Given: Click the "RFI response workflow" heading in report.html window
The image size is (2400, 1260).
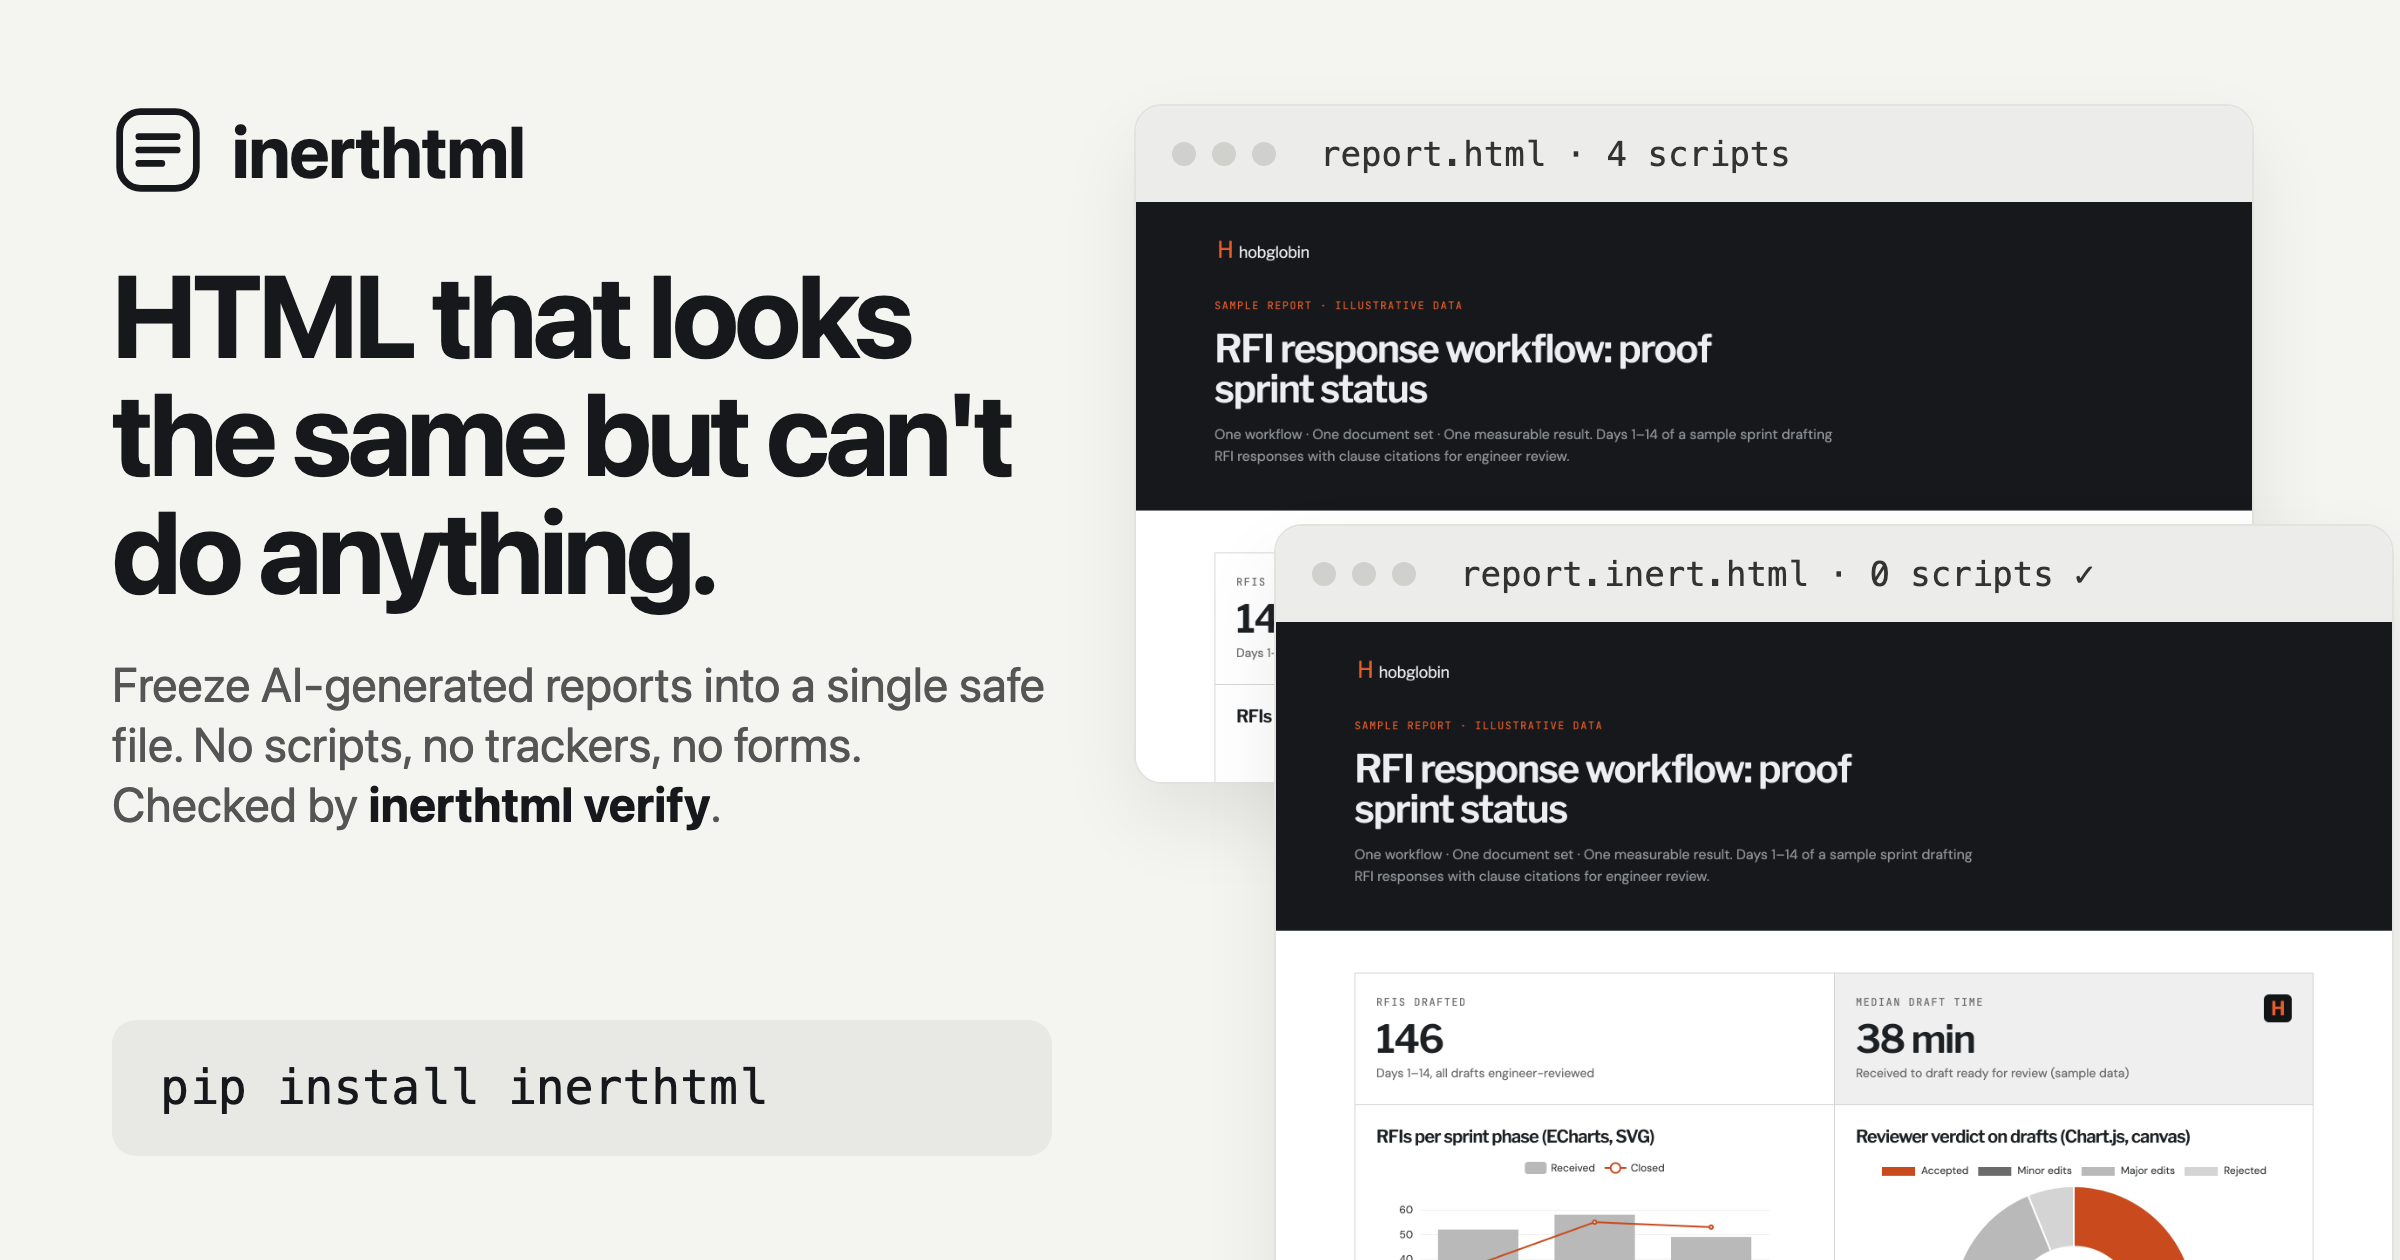Looking at the screenshot, I should coord(1462,369).
